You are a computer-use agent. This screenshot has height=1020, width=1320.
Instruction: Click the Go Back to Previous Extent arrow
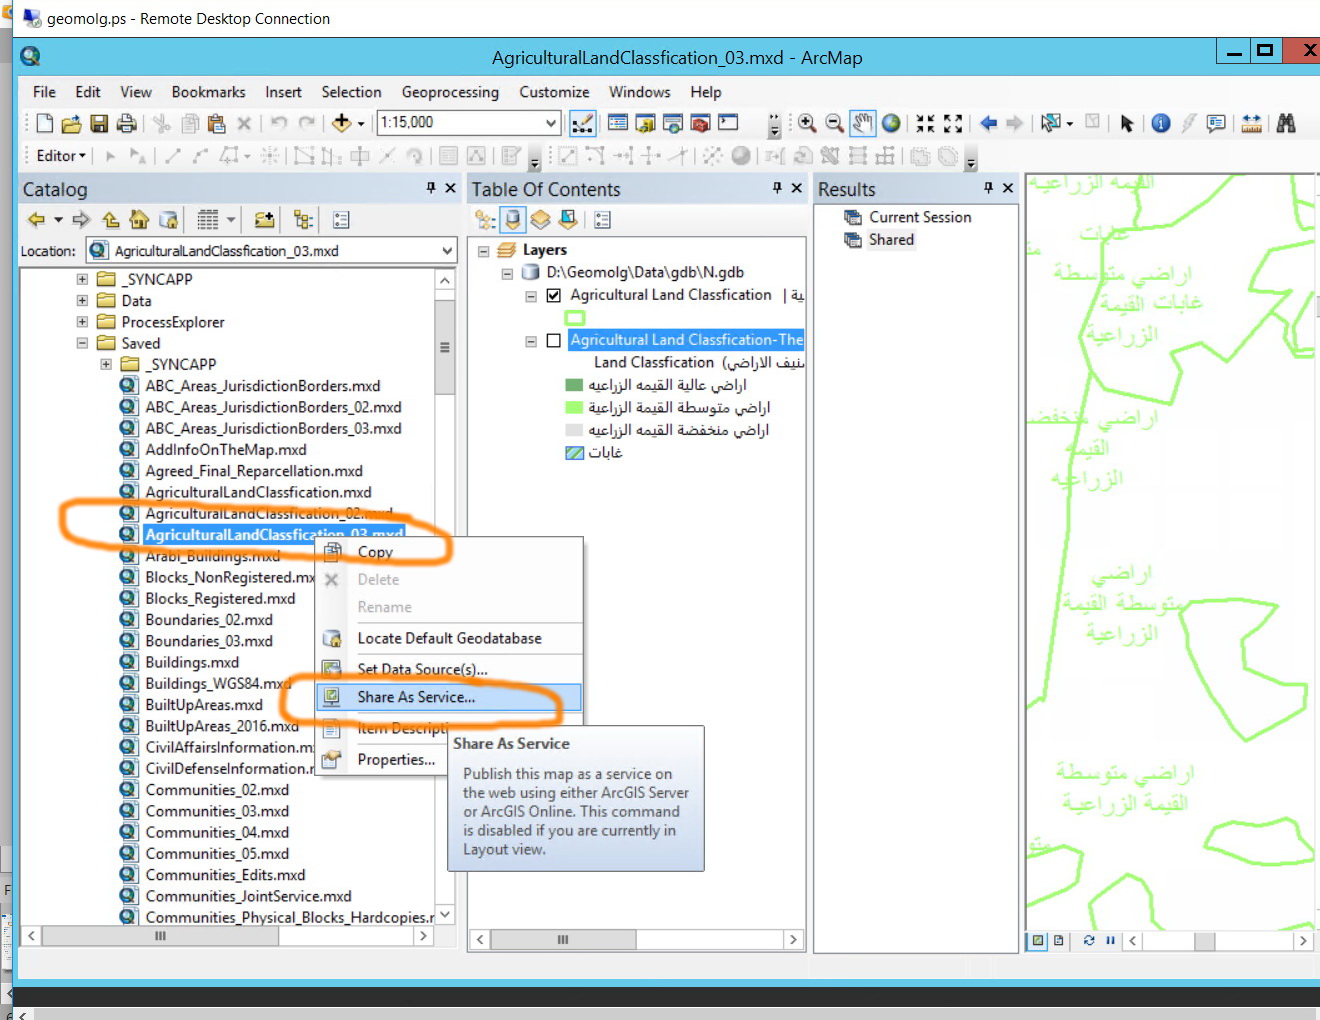[988, 123]
